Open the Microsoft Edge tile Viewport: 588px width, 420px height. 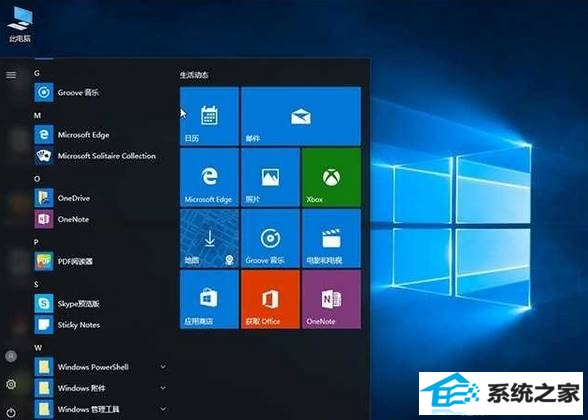pos(209,177)
